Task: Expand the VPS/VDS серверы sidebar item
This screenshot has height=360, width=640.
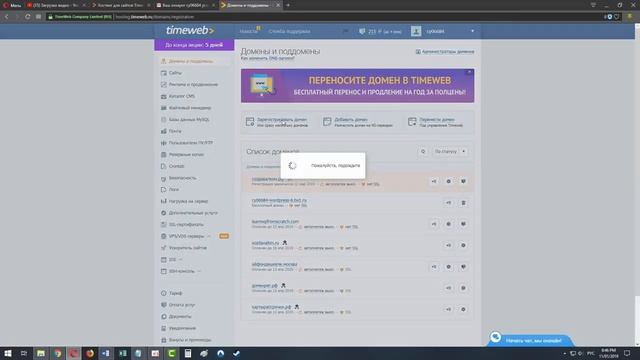Action: pos(209,236)
